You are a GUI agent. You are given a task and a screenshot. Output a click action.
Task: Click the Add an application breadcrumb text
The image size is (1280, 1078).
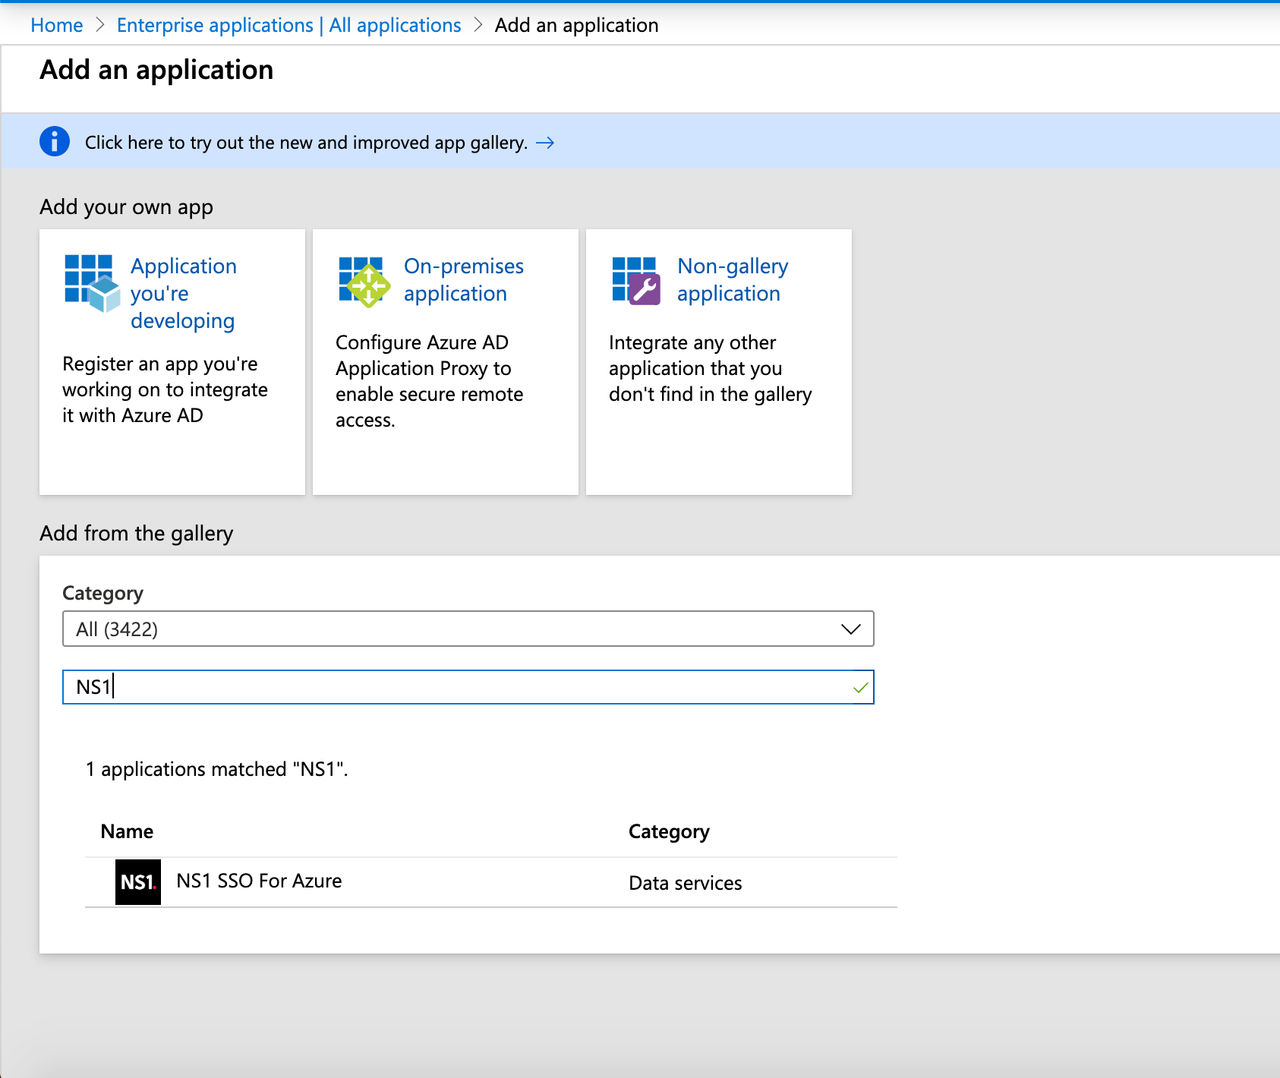(577, 25)
